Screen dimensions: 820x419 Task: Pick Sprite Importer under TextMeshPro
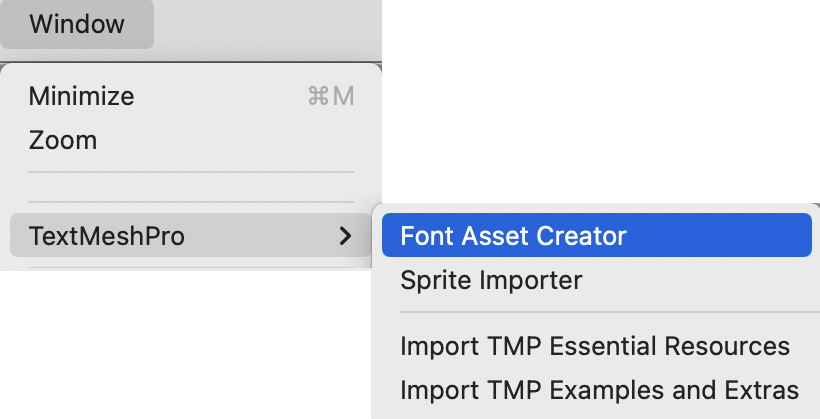click(491, 280)
